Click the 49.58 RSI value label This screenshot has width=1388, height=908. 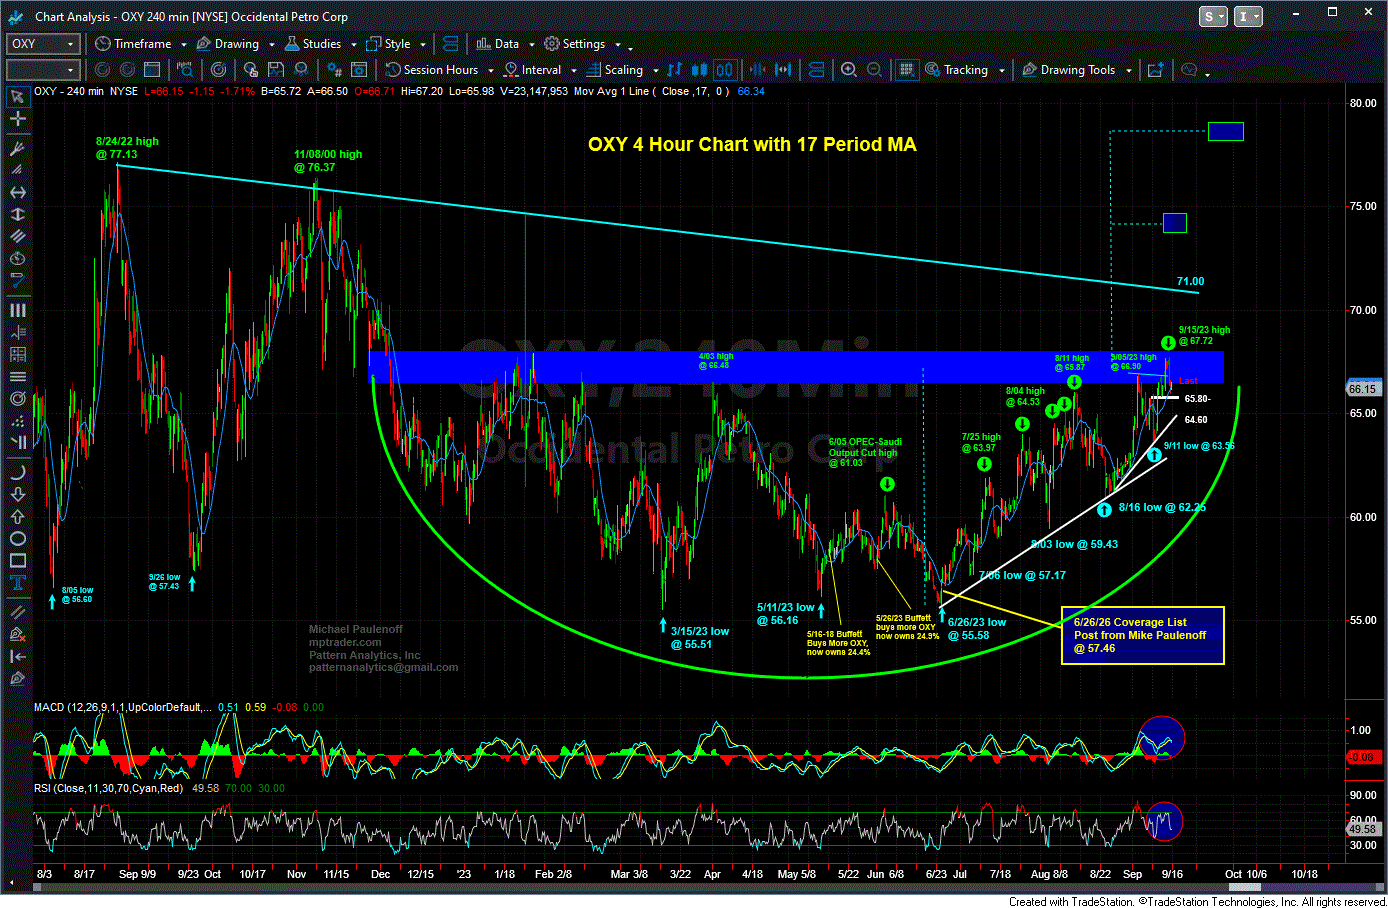[x=1362, y=829]
